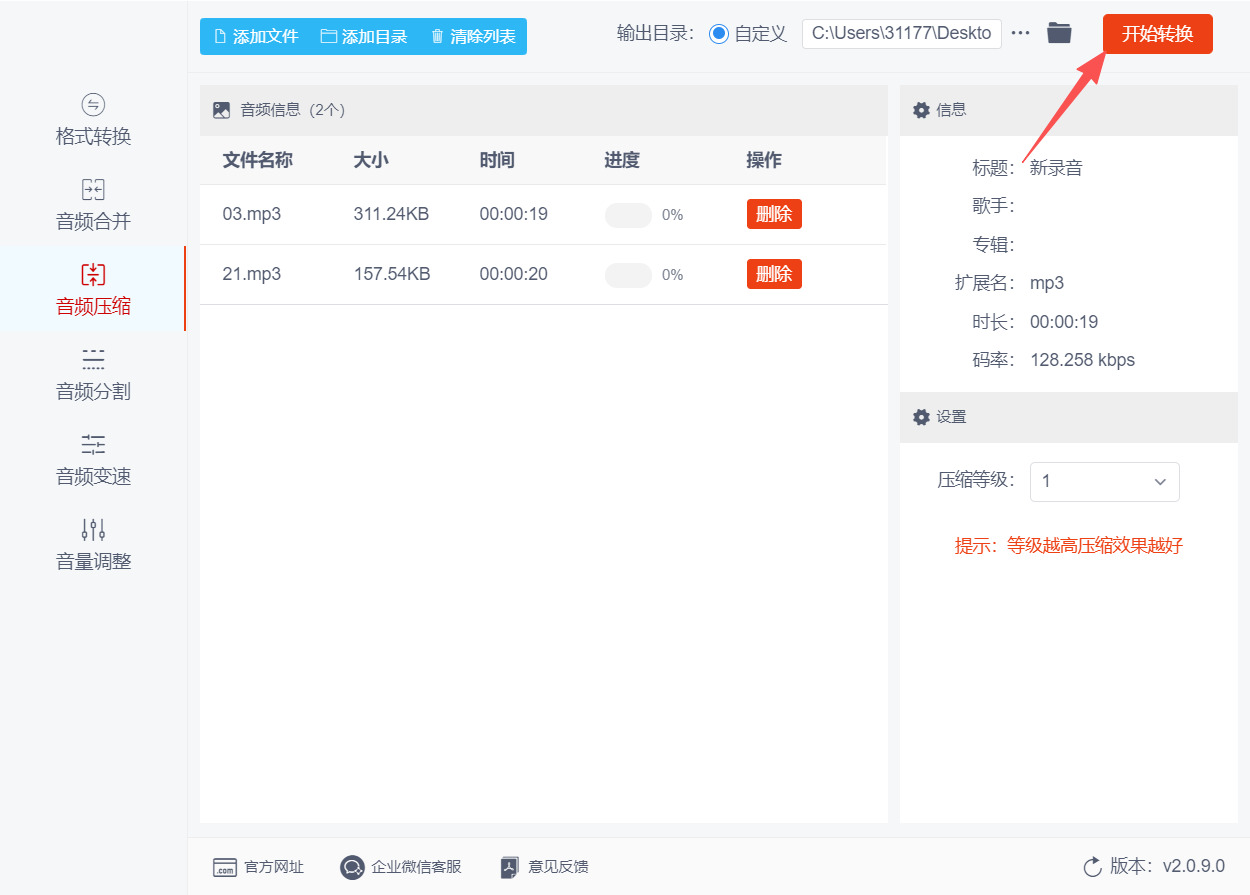Open the 格式转换 format conversion section
Viewport: 1250px width, 895px height.
[x=93, y=120]
